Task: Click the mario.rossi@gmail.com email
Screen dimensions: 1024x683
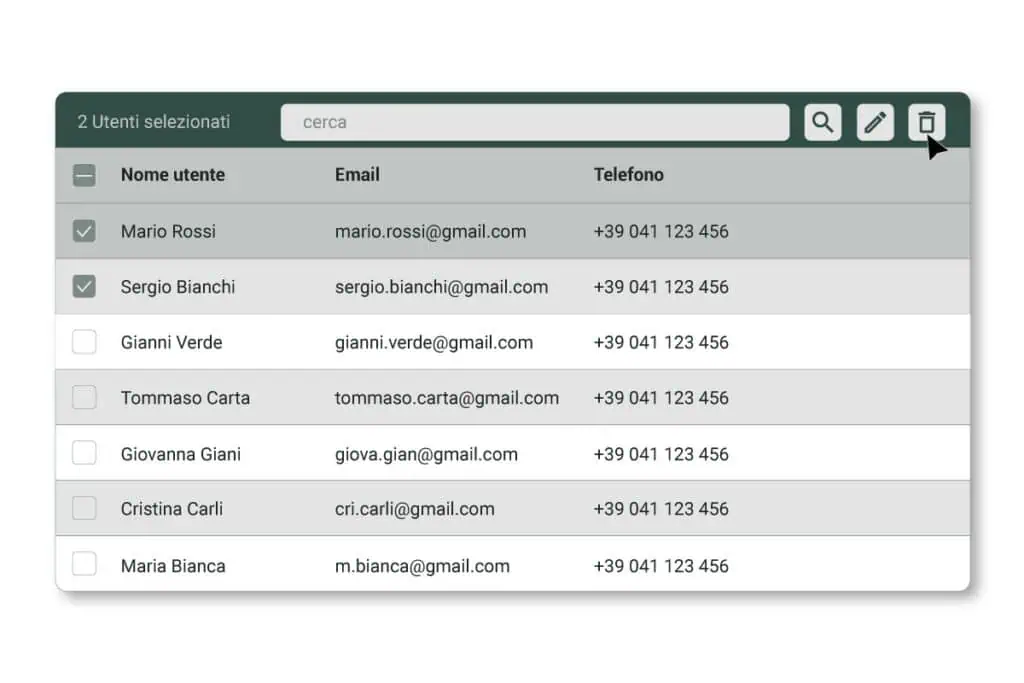Action: click(430, 232)
